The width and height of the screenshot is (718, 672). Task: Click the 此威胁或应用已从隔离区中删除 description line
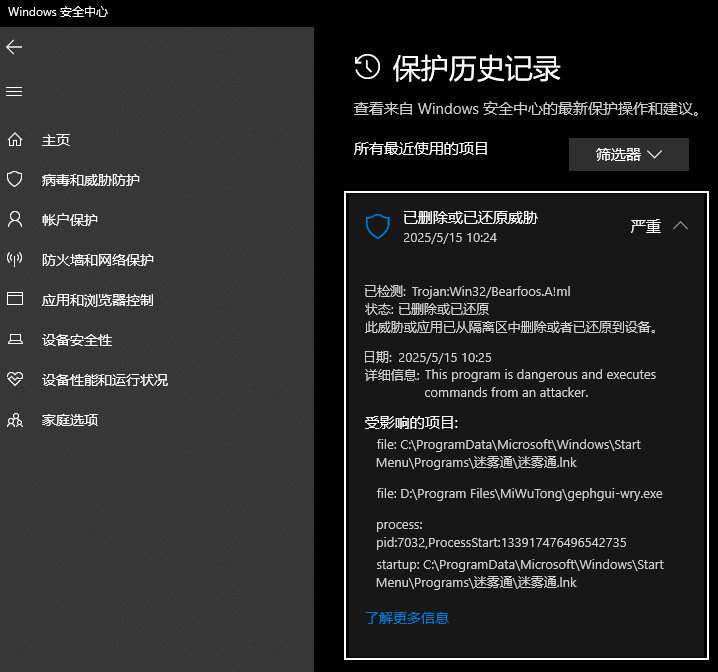pyautogui.click(x=511, y=327)
